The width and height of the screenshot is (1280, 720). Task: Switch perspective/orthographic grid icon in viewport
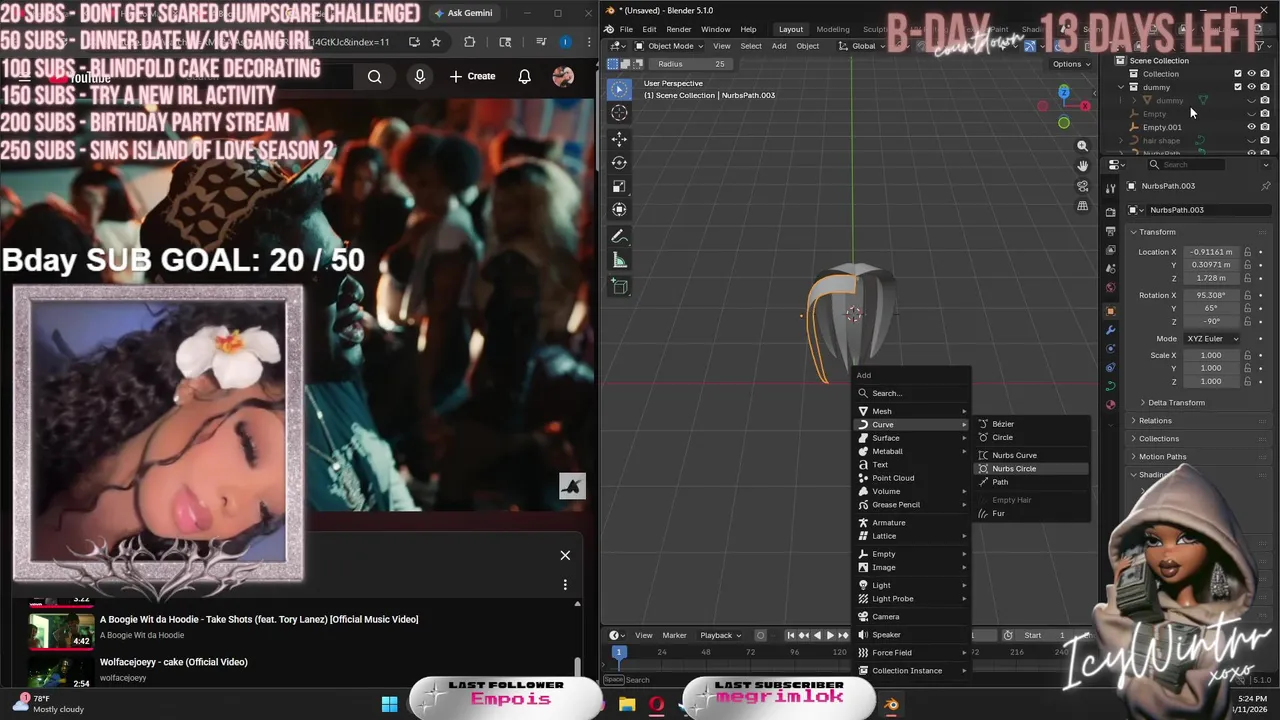coord(1082,206)
